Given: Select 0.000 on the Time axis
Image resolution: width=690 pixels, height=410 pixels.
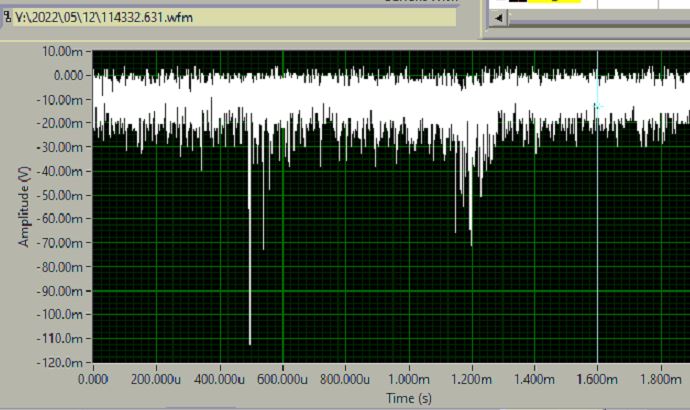Looking at the screenshot, I should pyautogui.click(x=93, y=379).
